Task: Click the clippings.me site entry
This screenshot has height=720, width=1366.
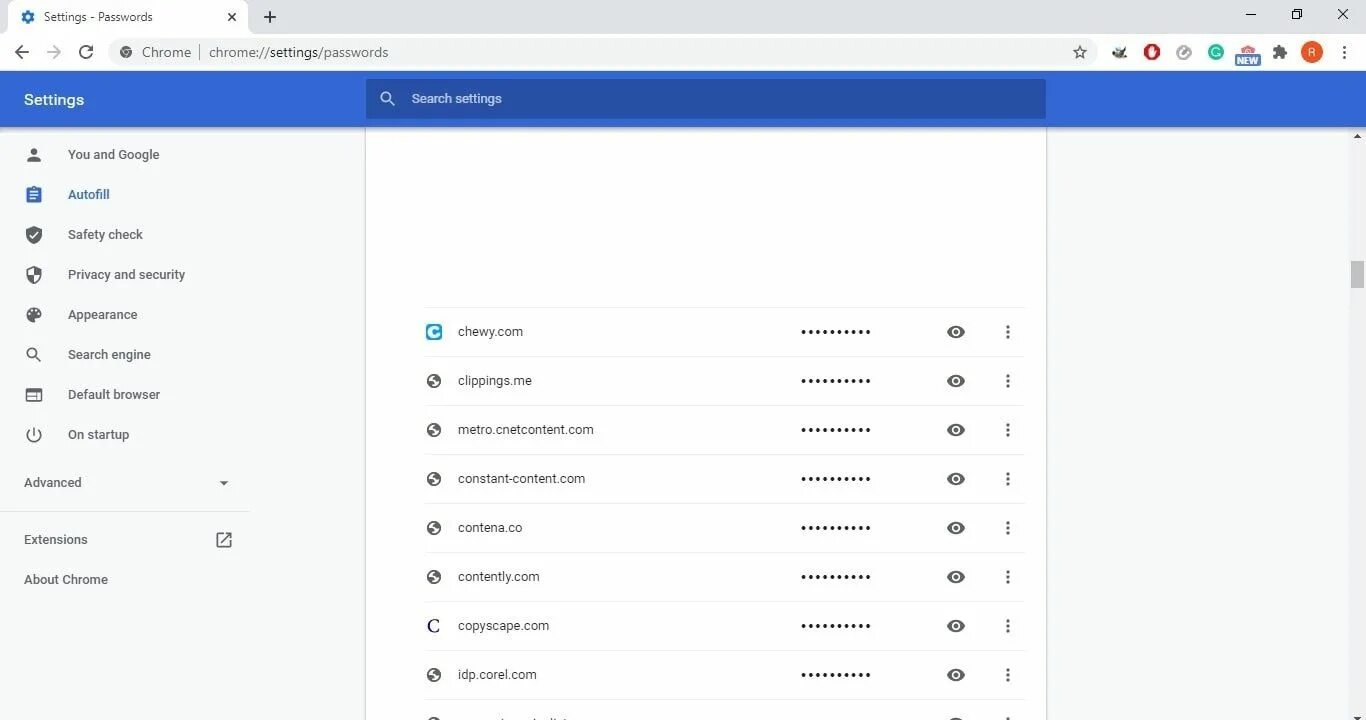Action: [495, 381]
